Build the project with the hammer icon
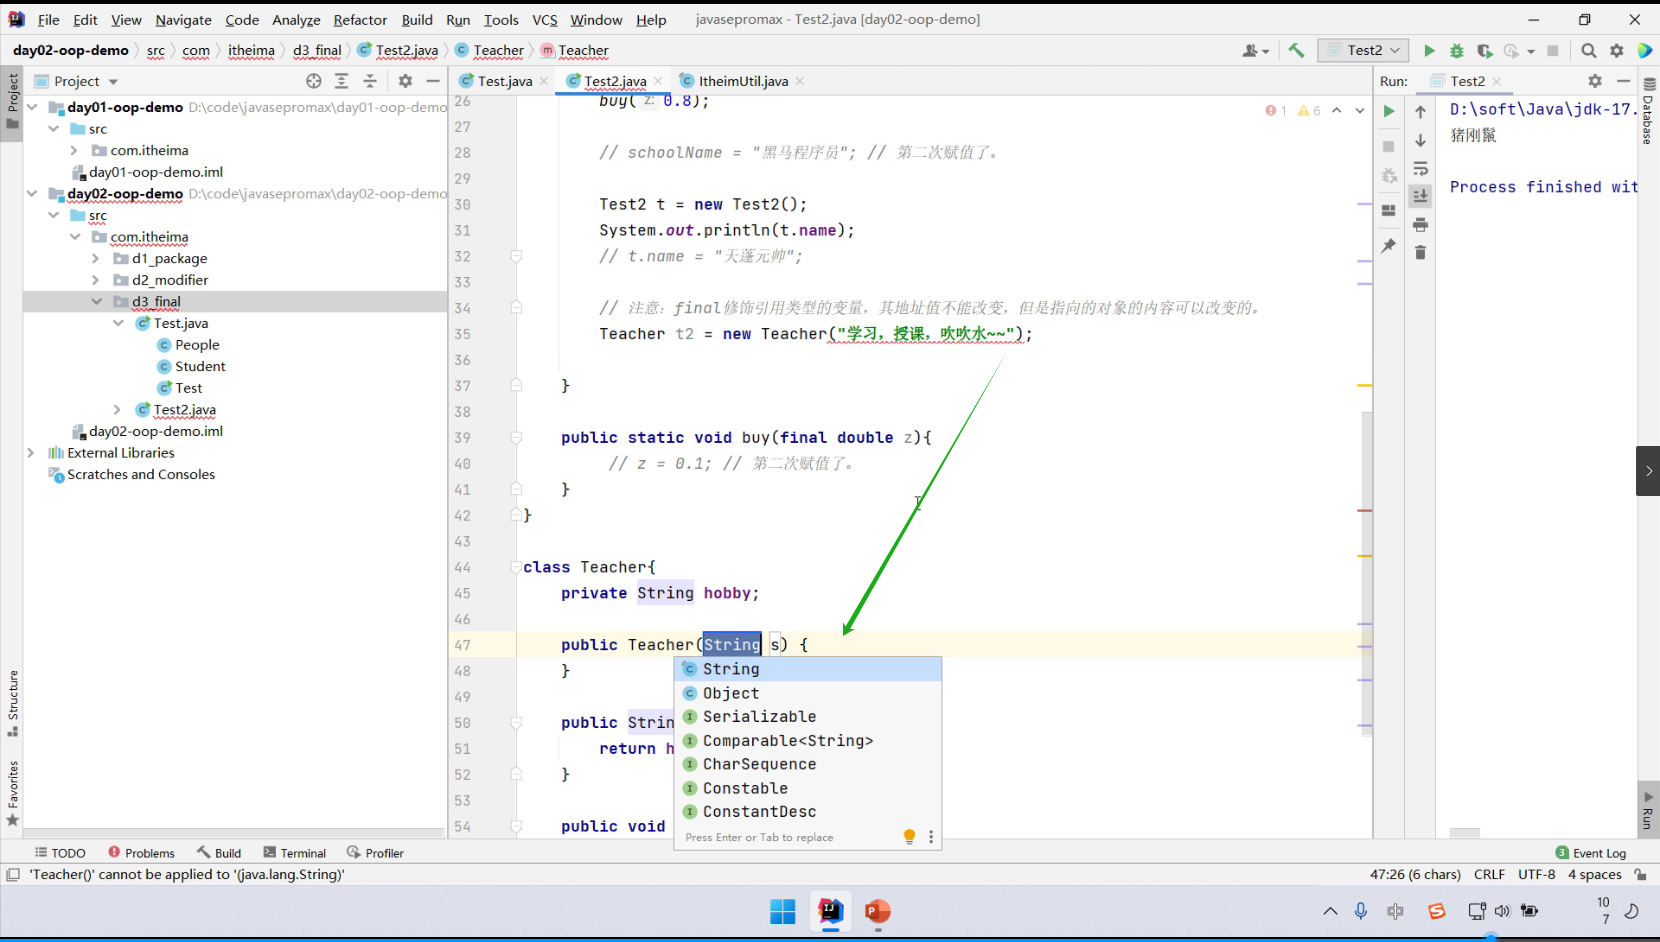1660x942 pixels. pyautogui.click(x=1296, y=50)
